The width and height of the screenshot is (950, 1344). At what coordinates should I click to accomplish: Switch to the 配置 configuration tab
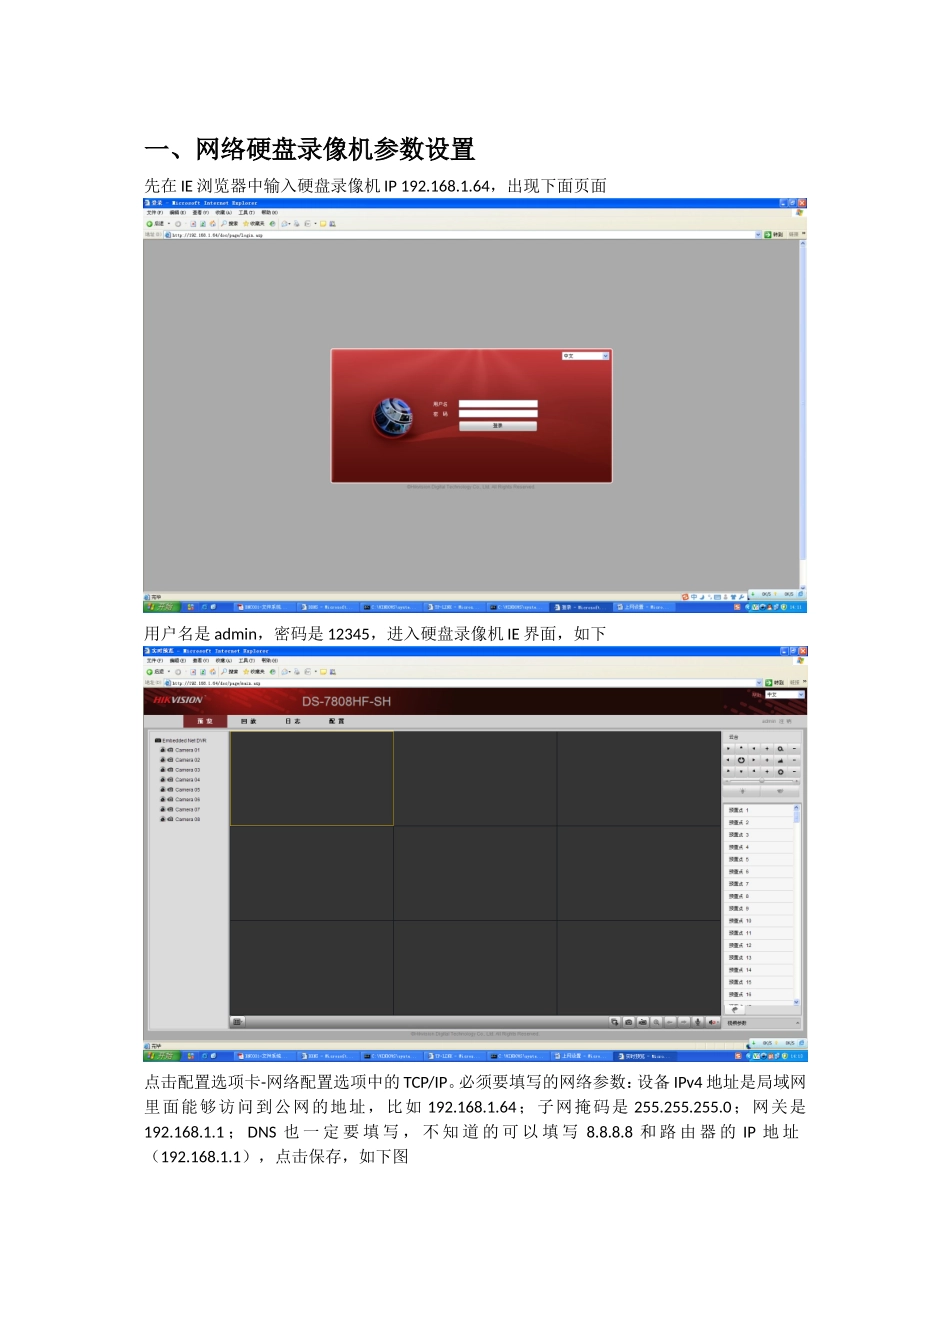point(337,721)
